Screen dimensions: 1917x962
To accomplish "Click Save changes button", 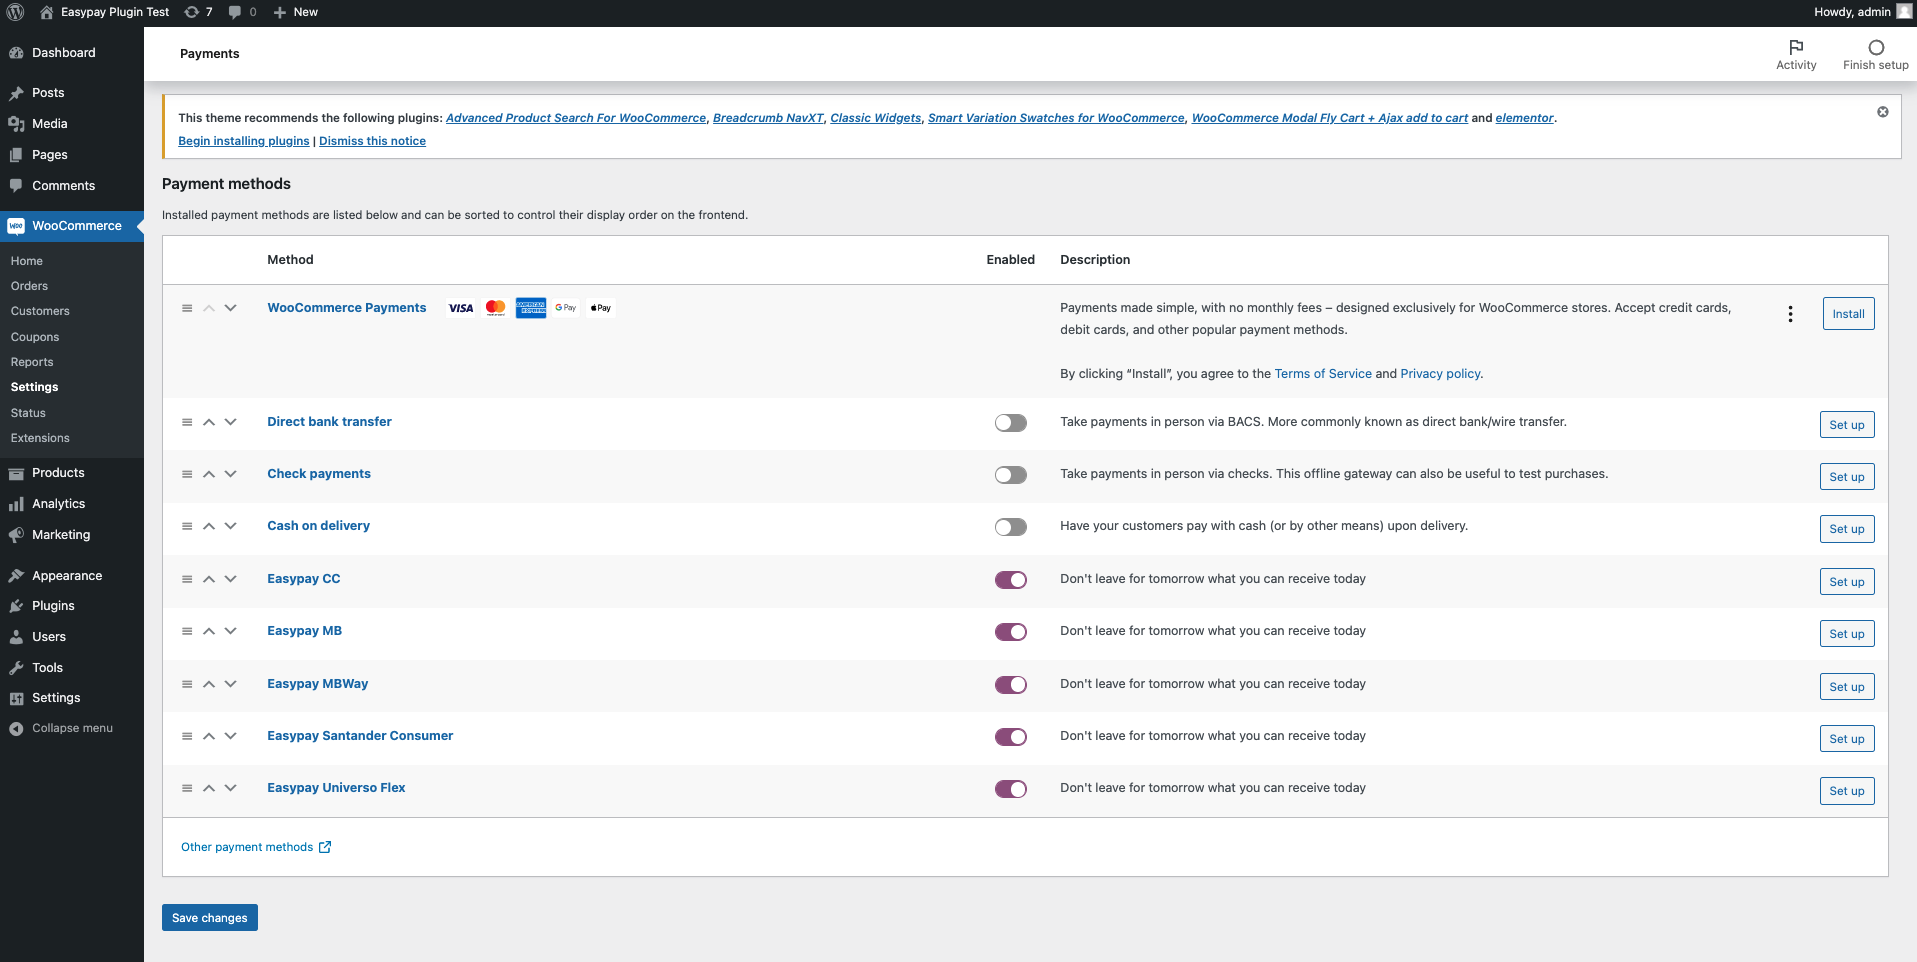I will point(209,918).
